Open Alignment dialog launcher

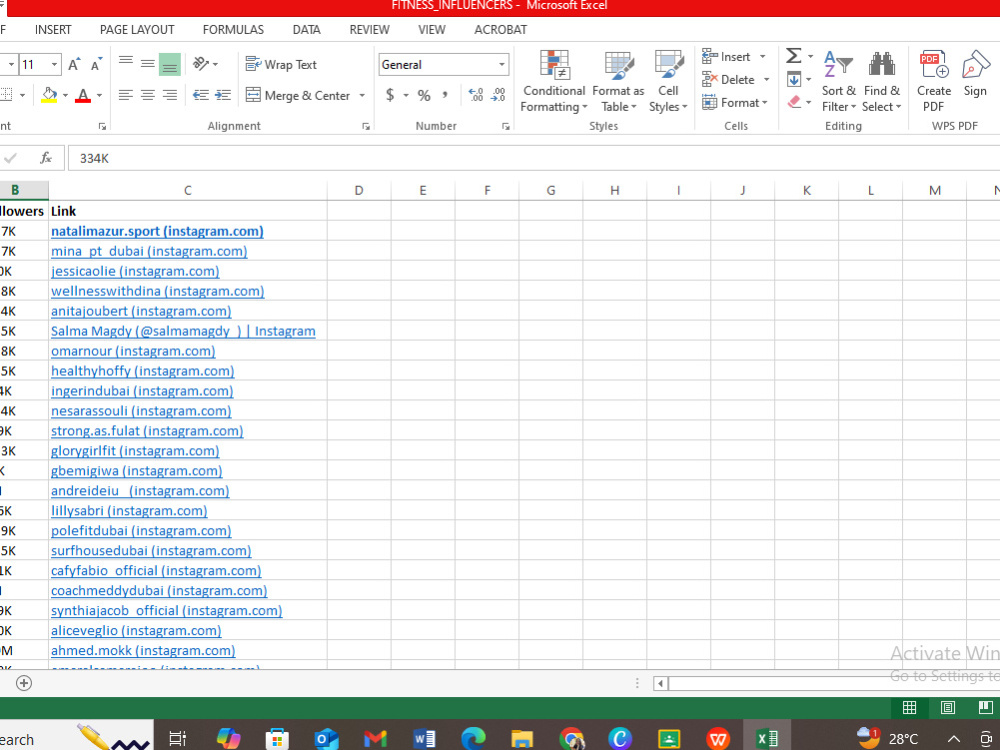pyautogui.click(x=366, y=126)
